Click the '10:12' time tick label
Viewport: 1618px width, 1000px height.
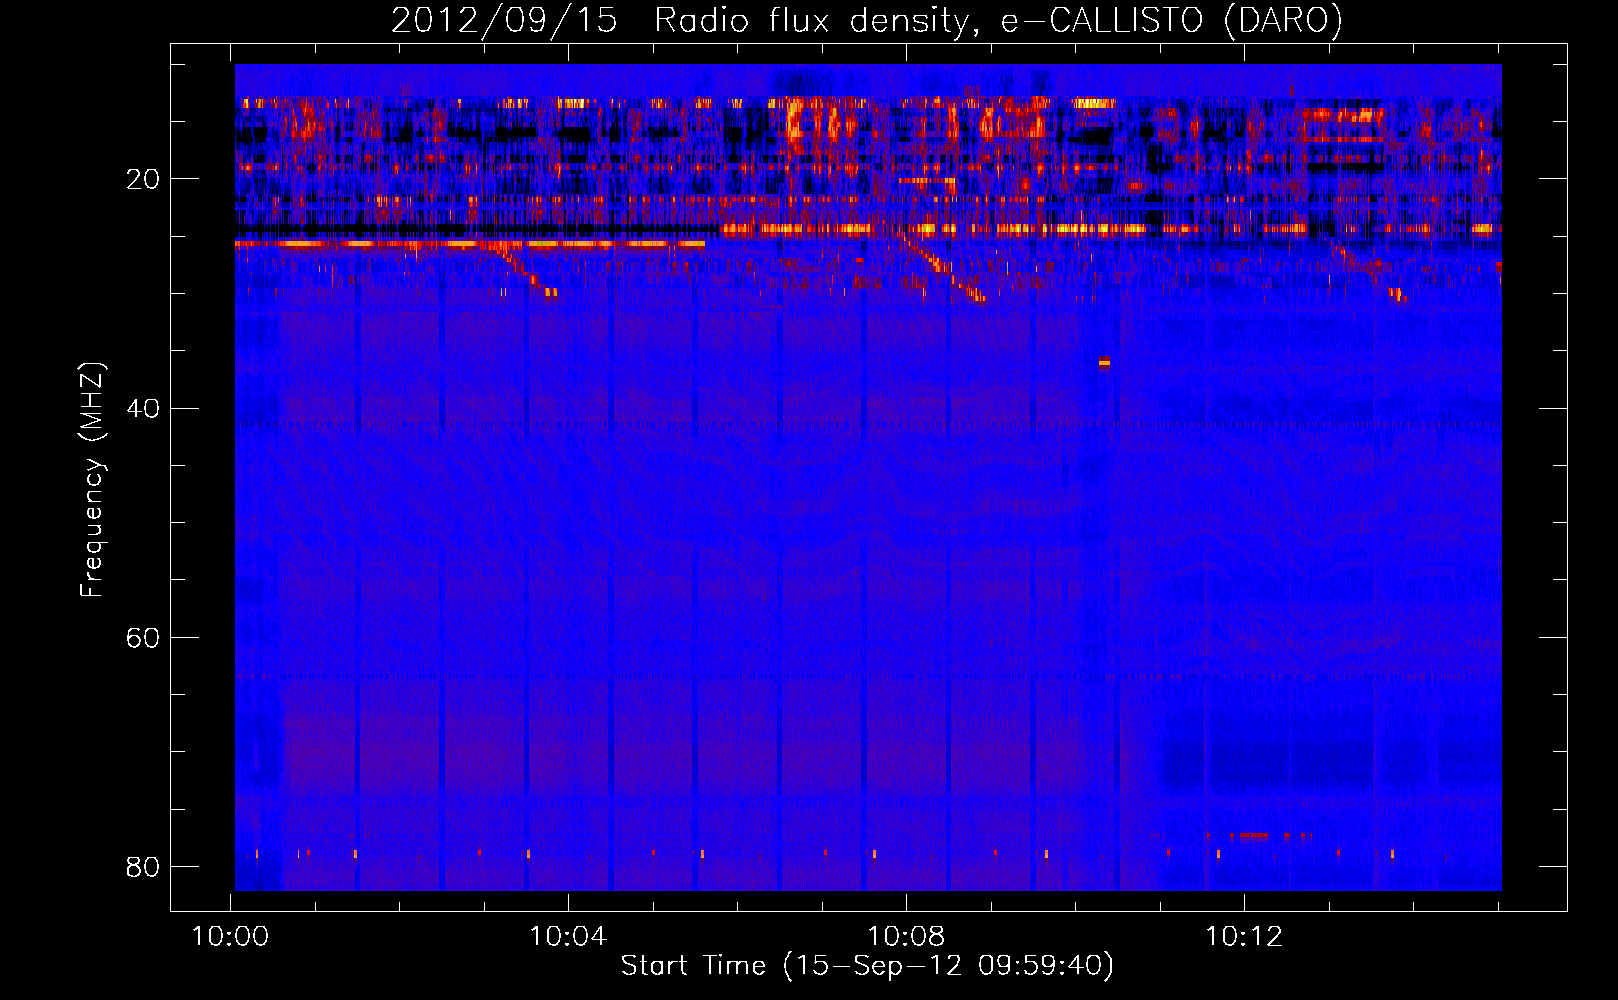(x=1244, y=937)
